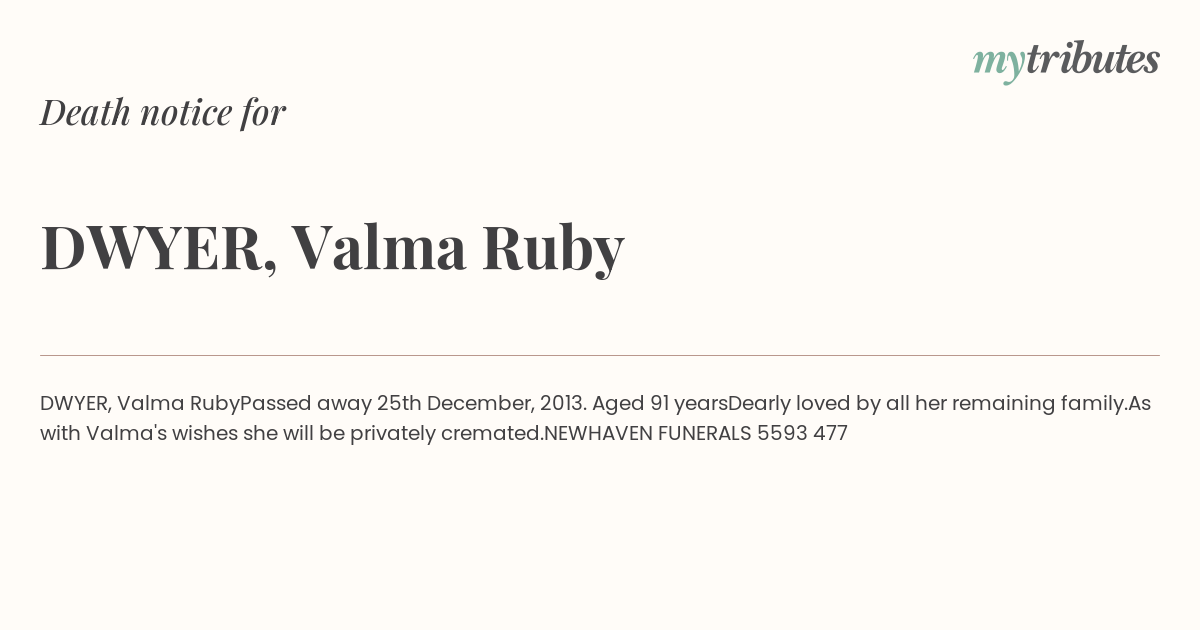The image size is (1200, 630).
Task: Click the "tributes" word in the logo
Action: [1093, 59]
